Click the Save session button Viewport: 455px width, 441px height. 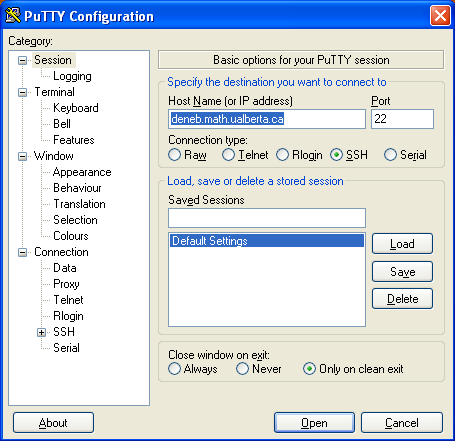pos(402,272)
